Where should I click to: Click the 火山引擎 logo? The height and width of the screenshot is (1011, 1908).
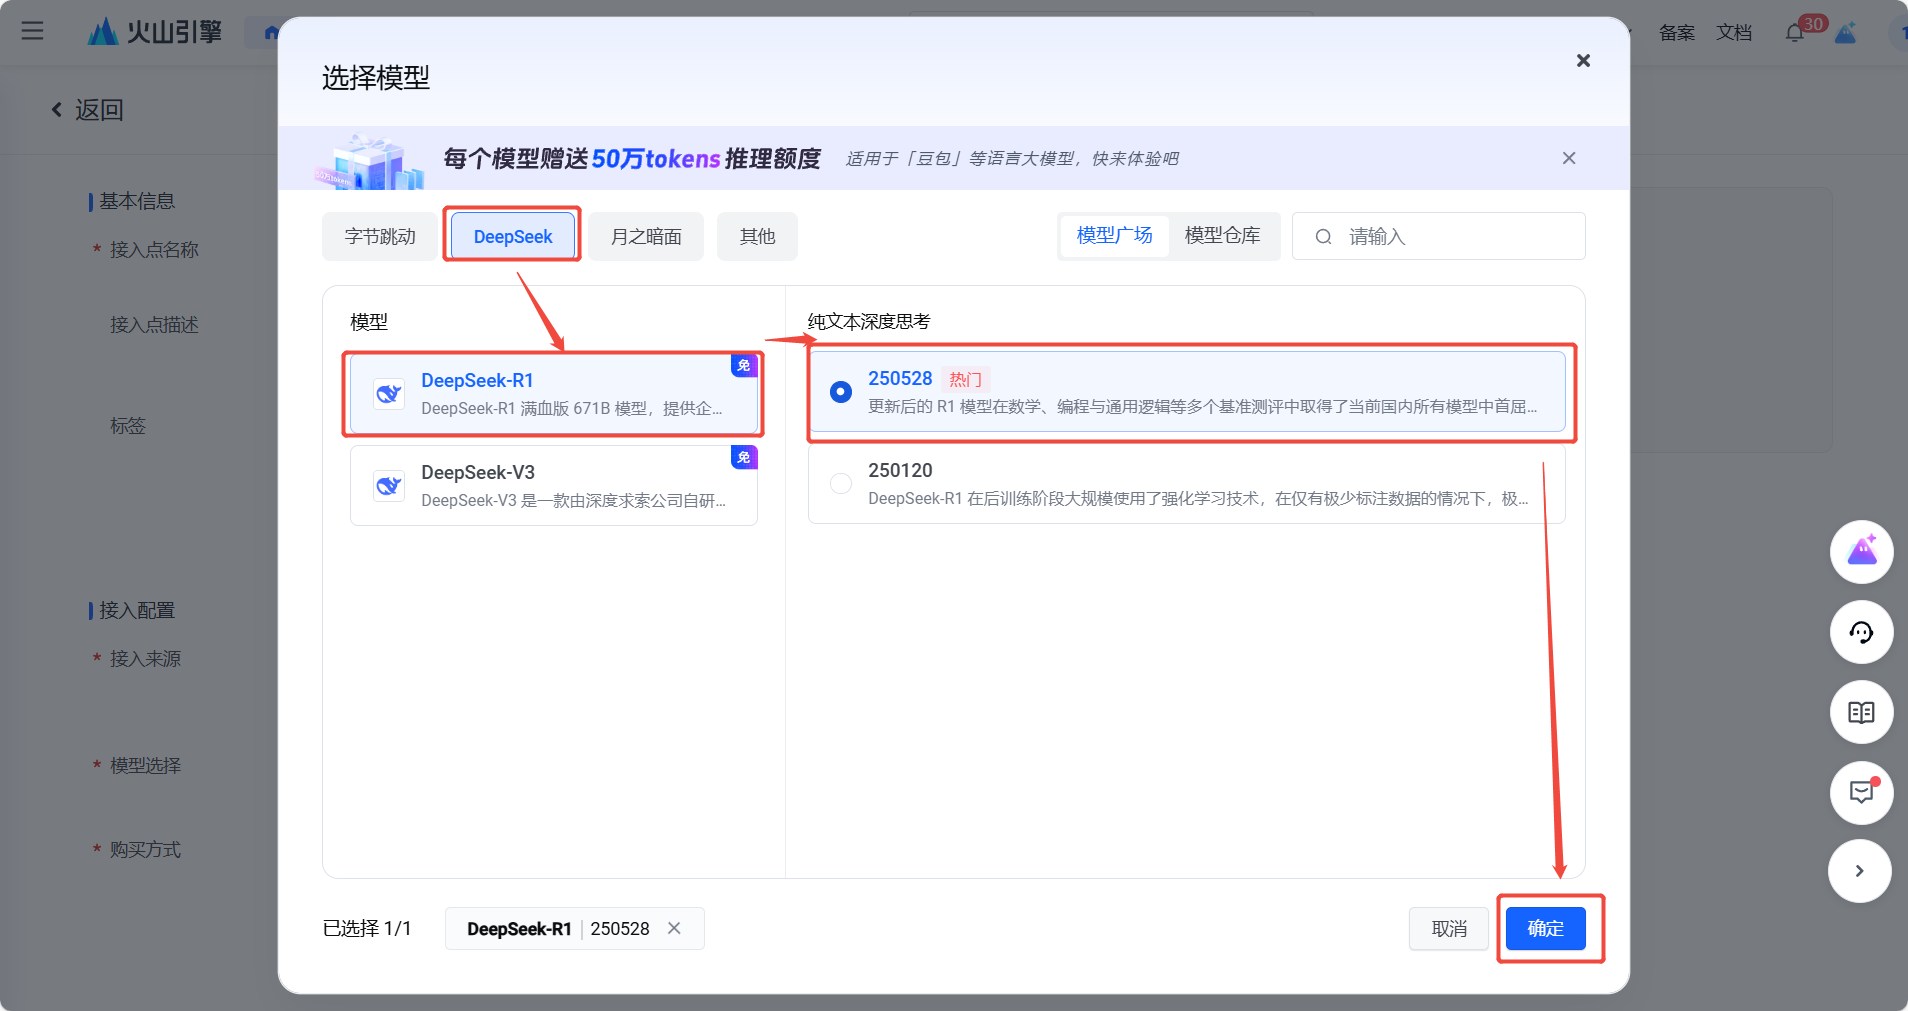click(x=155, y=32)
